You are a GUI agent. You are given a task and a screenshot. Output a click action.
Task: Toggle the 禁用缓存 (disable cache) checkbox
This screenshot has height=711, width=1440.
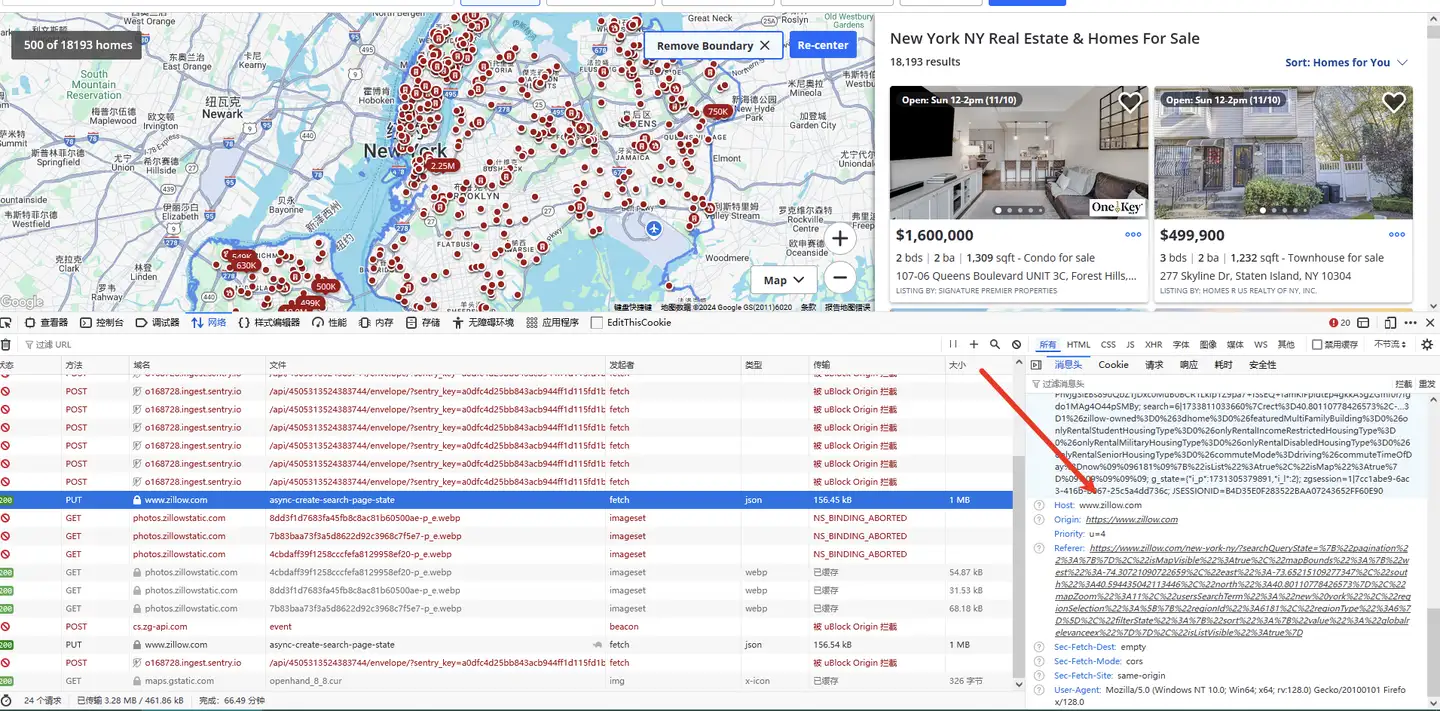coord(1316,345)
